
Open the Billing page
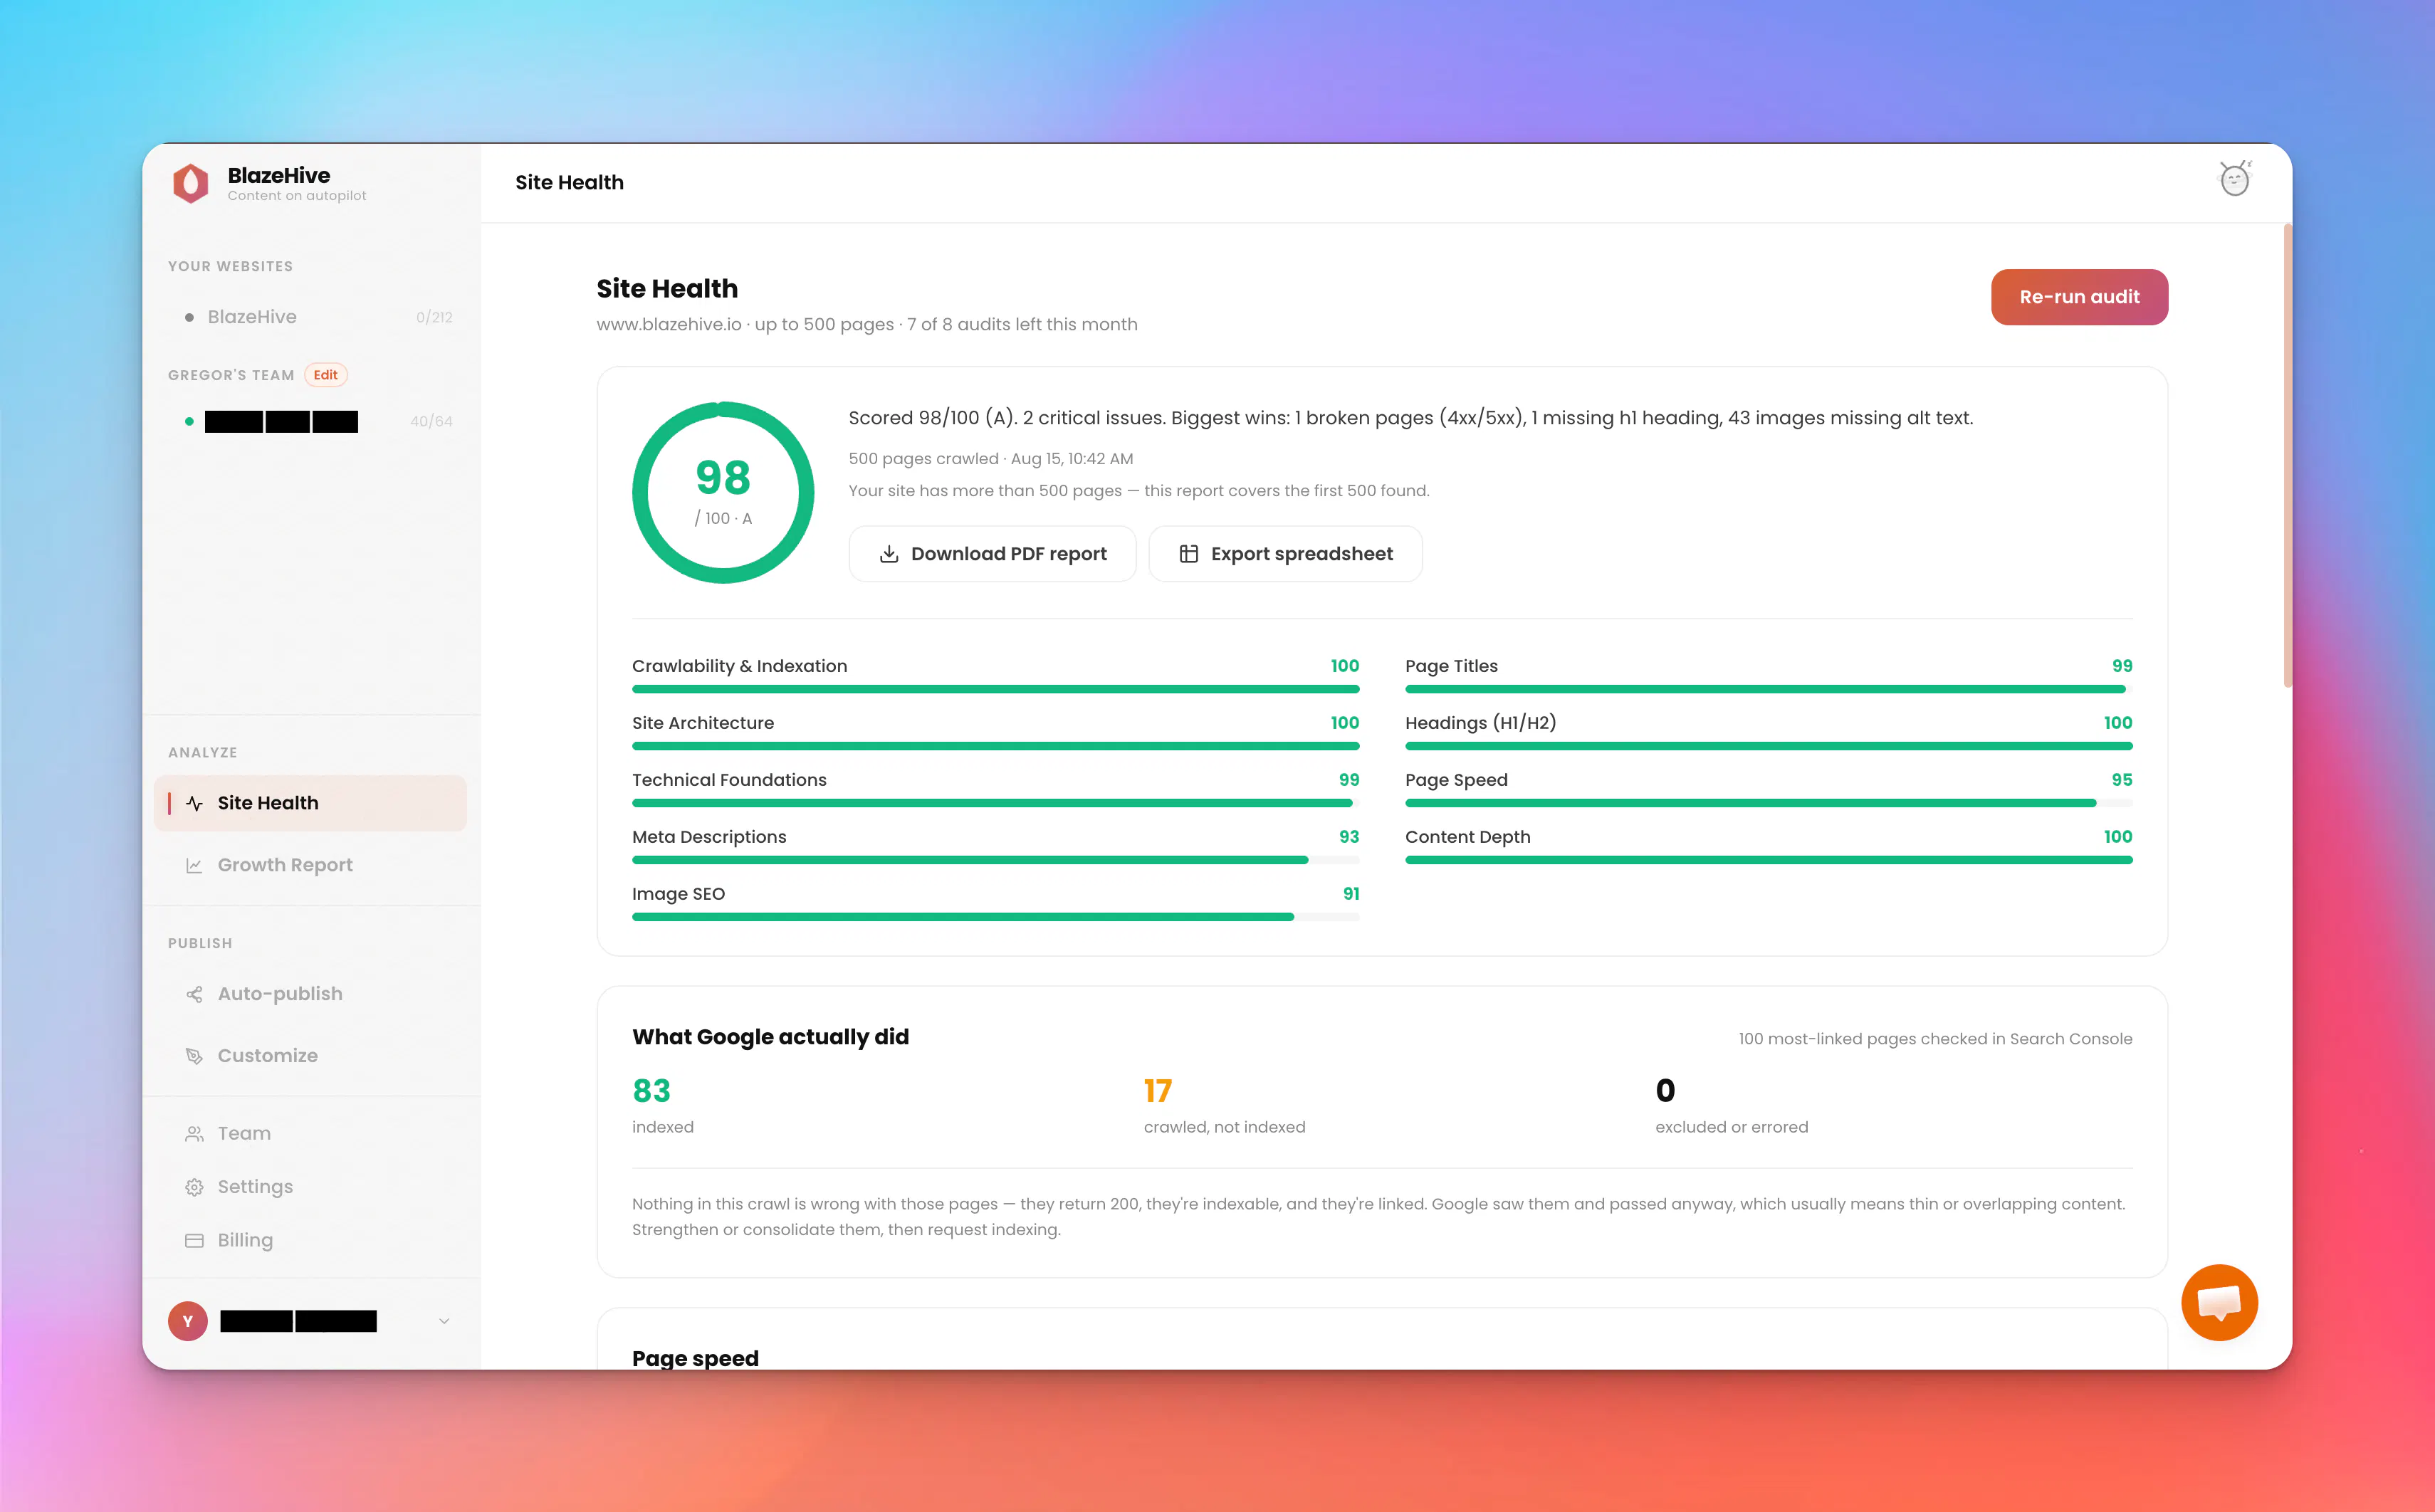tap(310, 1240)
